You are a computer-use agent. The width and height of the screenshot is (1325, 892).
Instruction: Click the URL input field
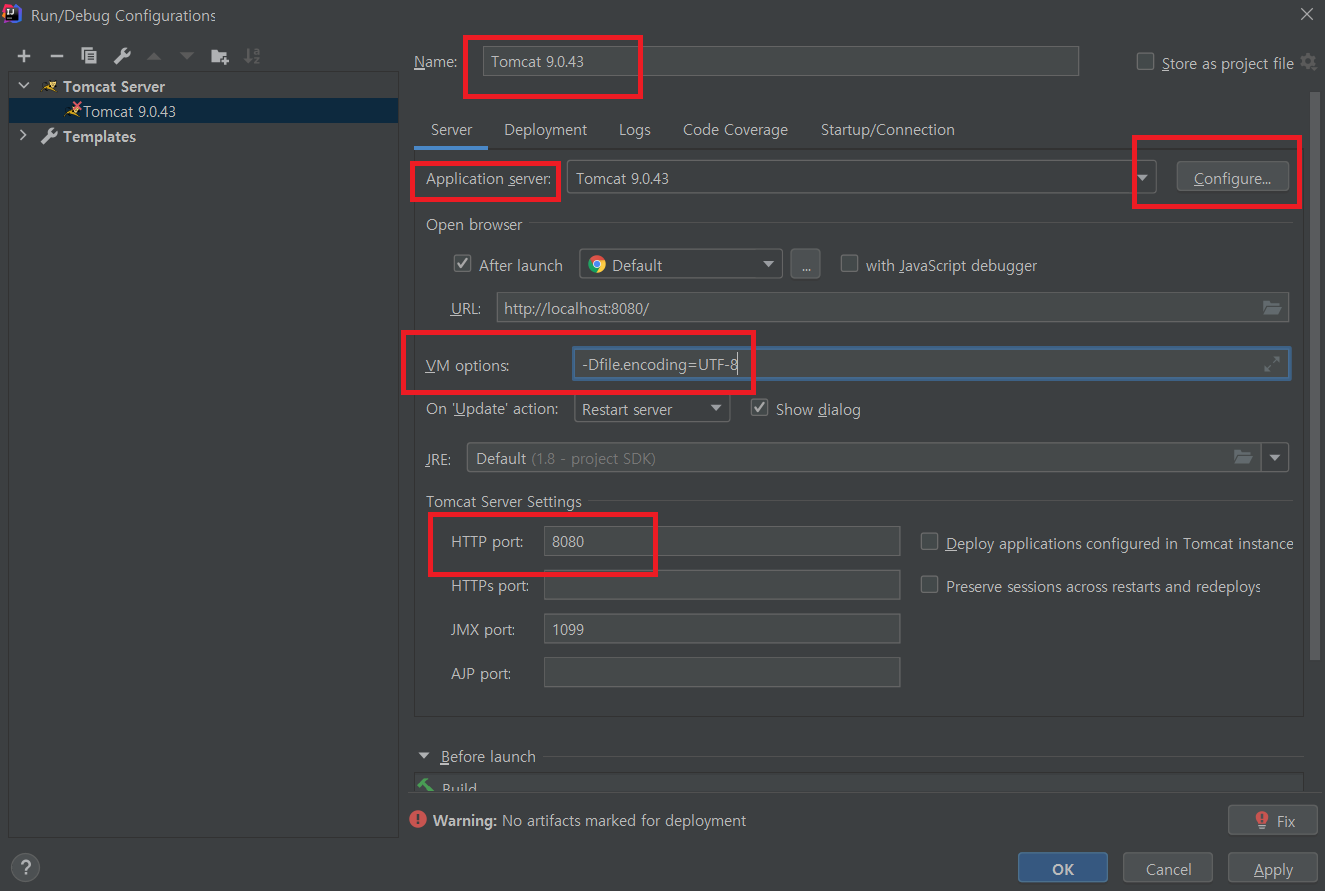(892, 308)
